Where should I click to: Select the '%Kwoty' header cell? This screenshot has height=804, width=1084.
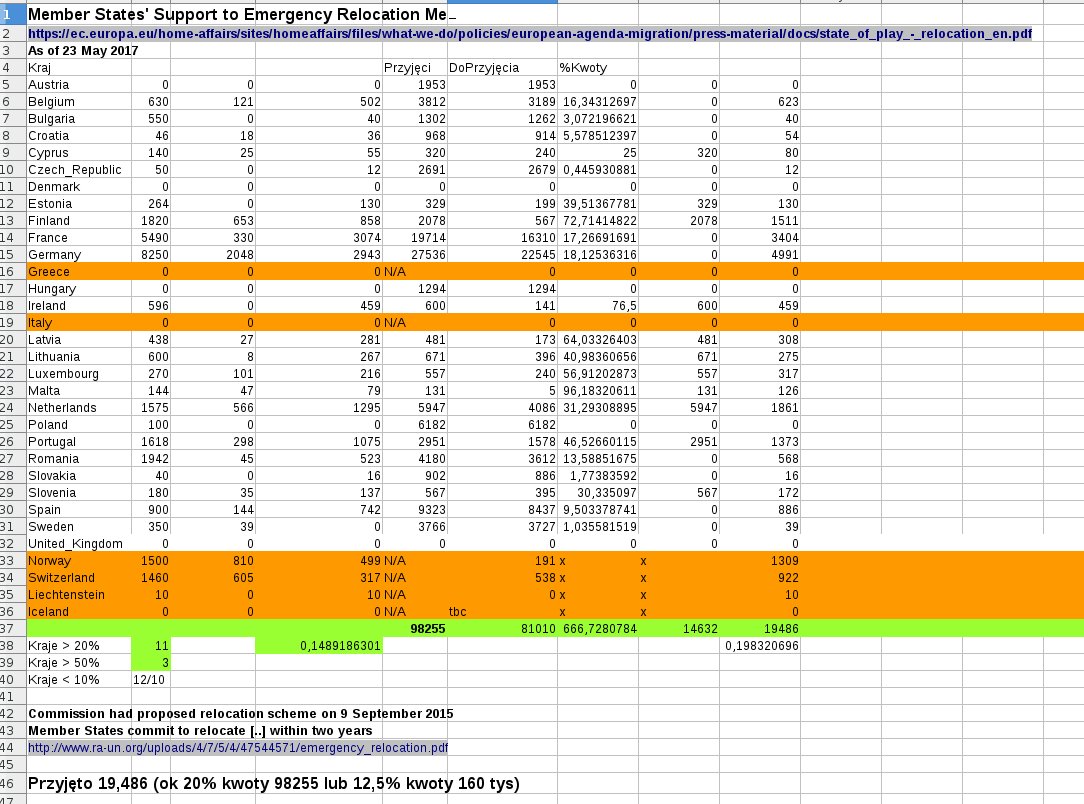(x=598, y=68)
